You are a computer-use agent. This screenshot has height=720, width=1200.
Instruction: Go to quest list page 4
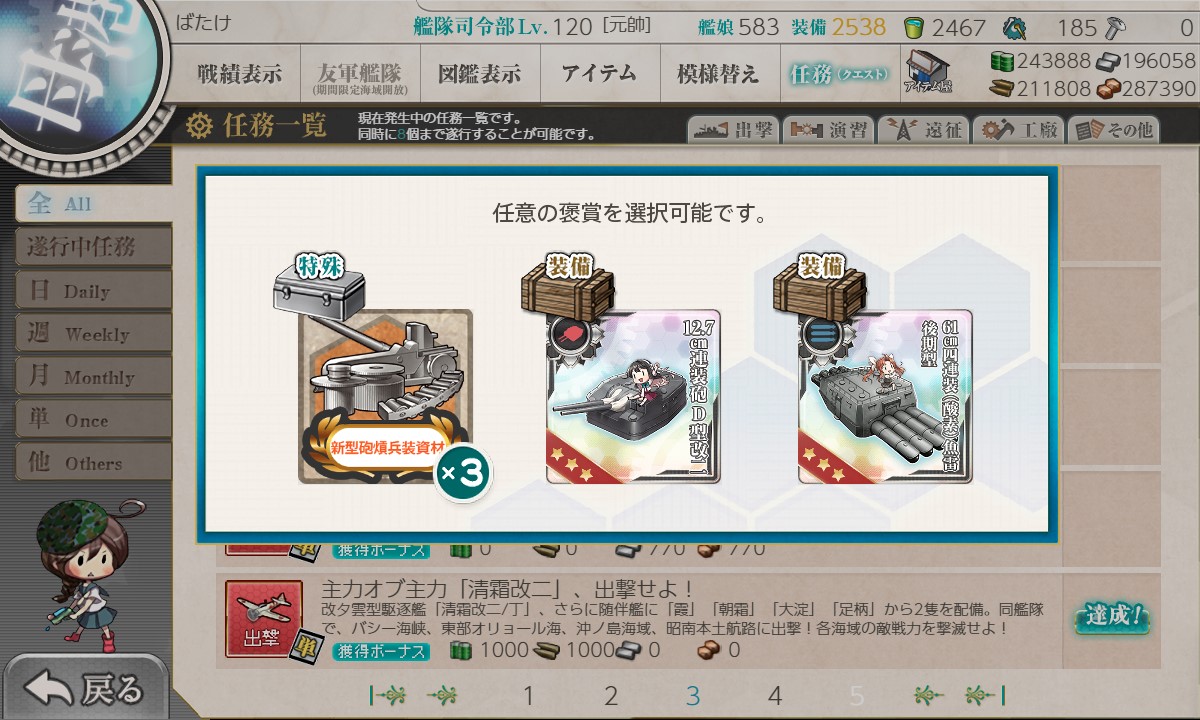[774, 695]
